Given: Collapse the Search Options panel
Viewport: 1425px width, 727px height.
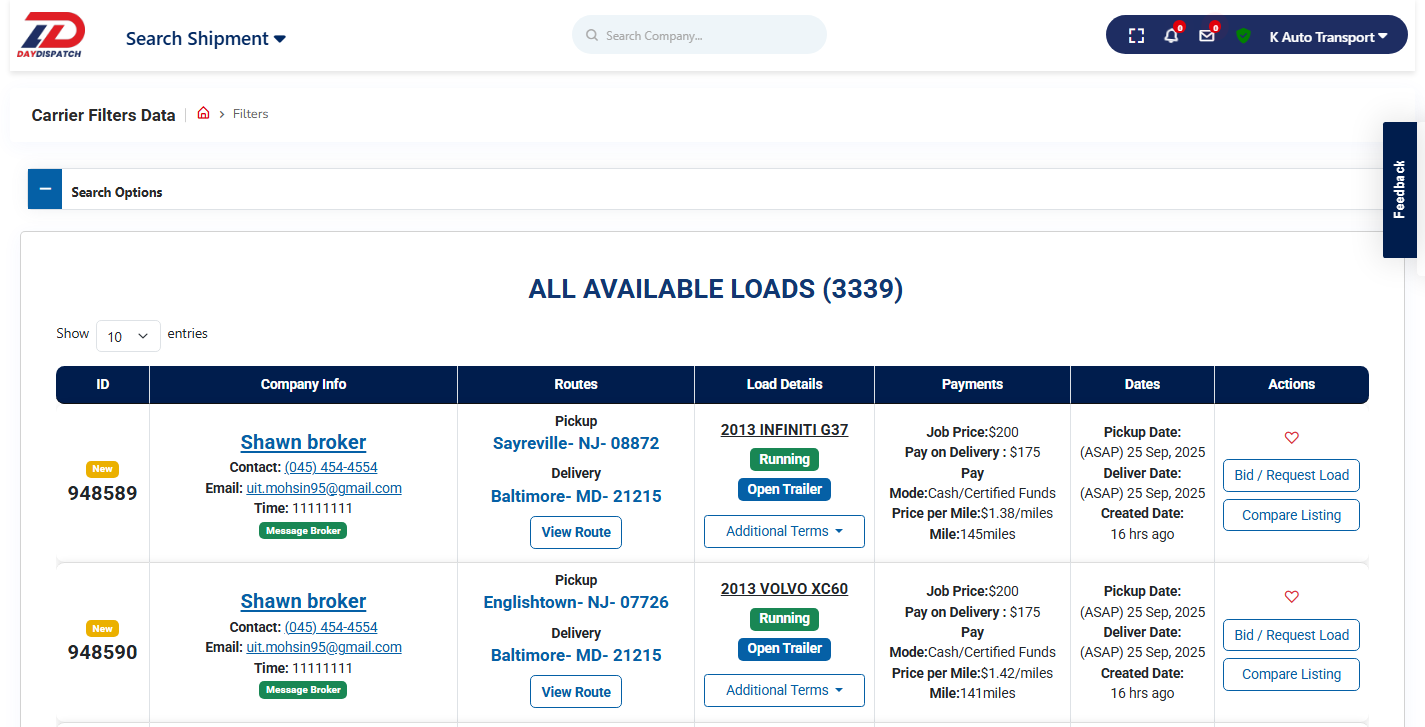Looking at the screenshot, I should 45,189.
